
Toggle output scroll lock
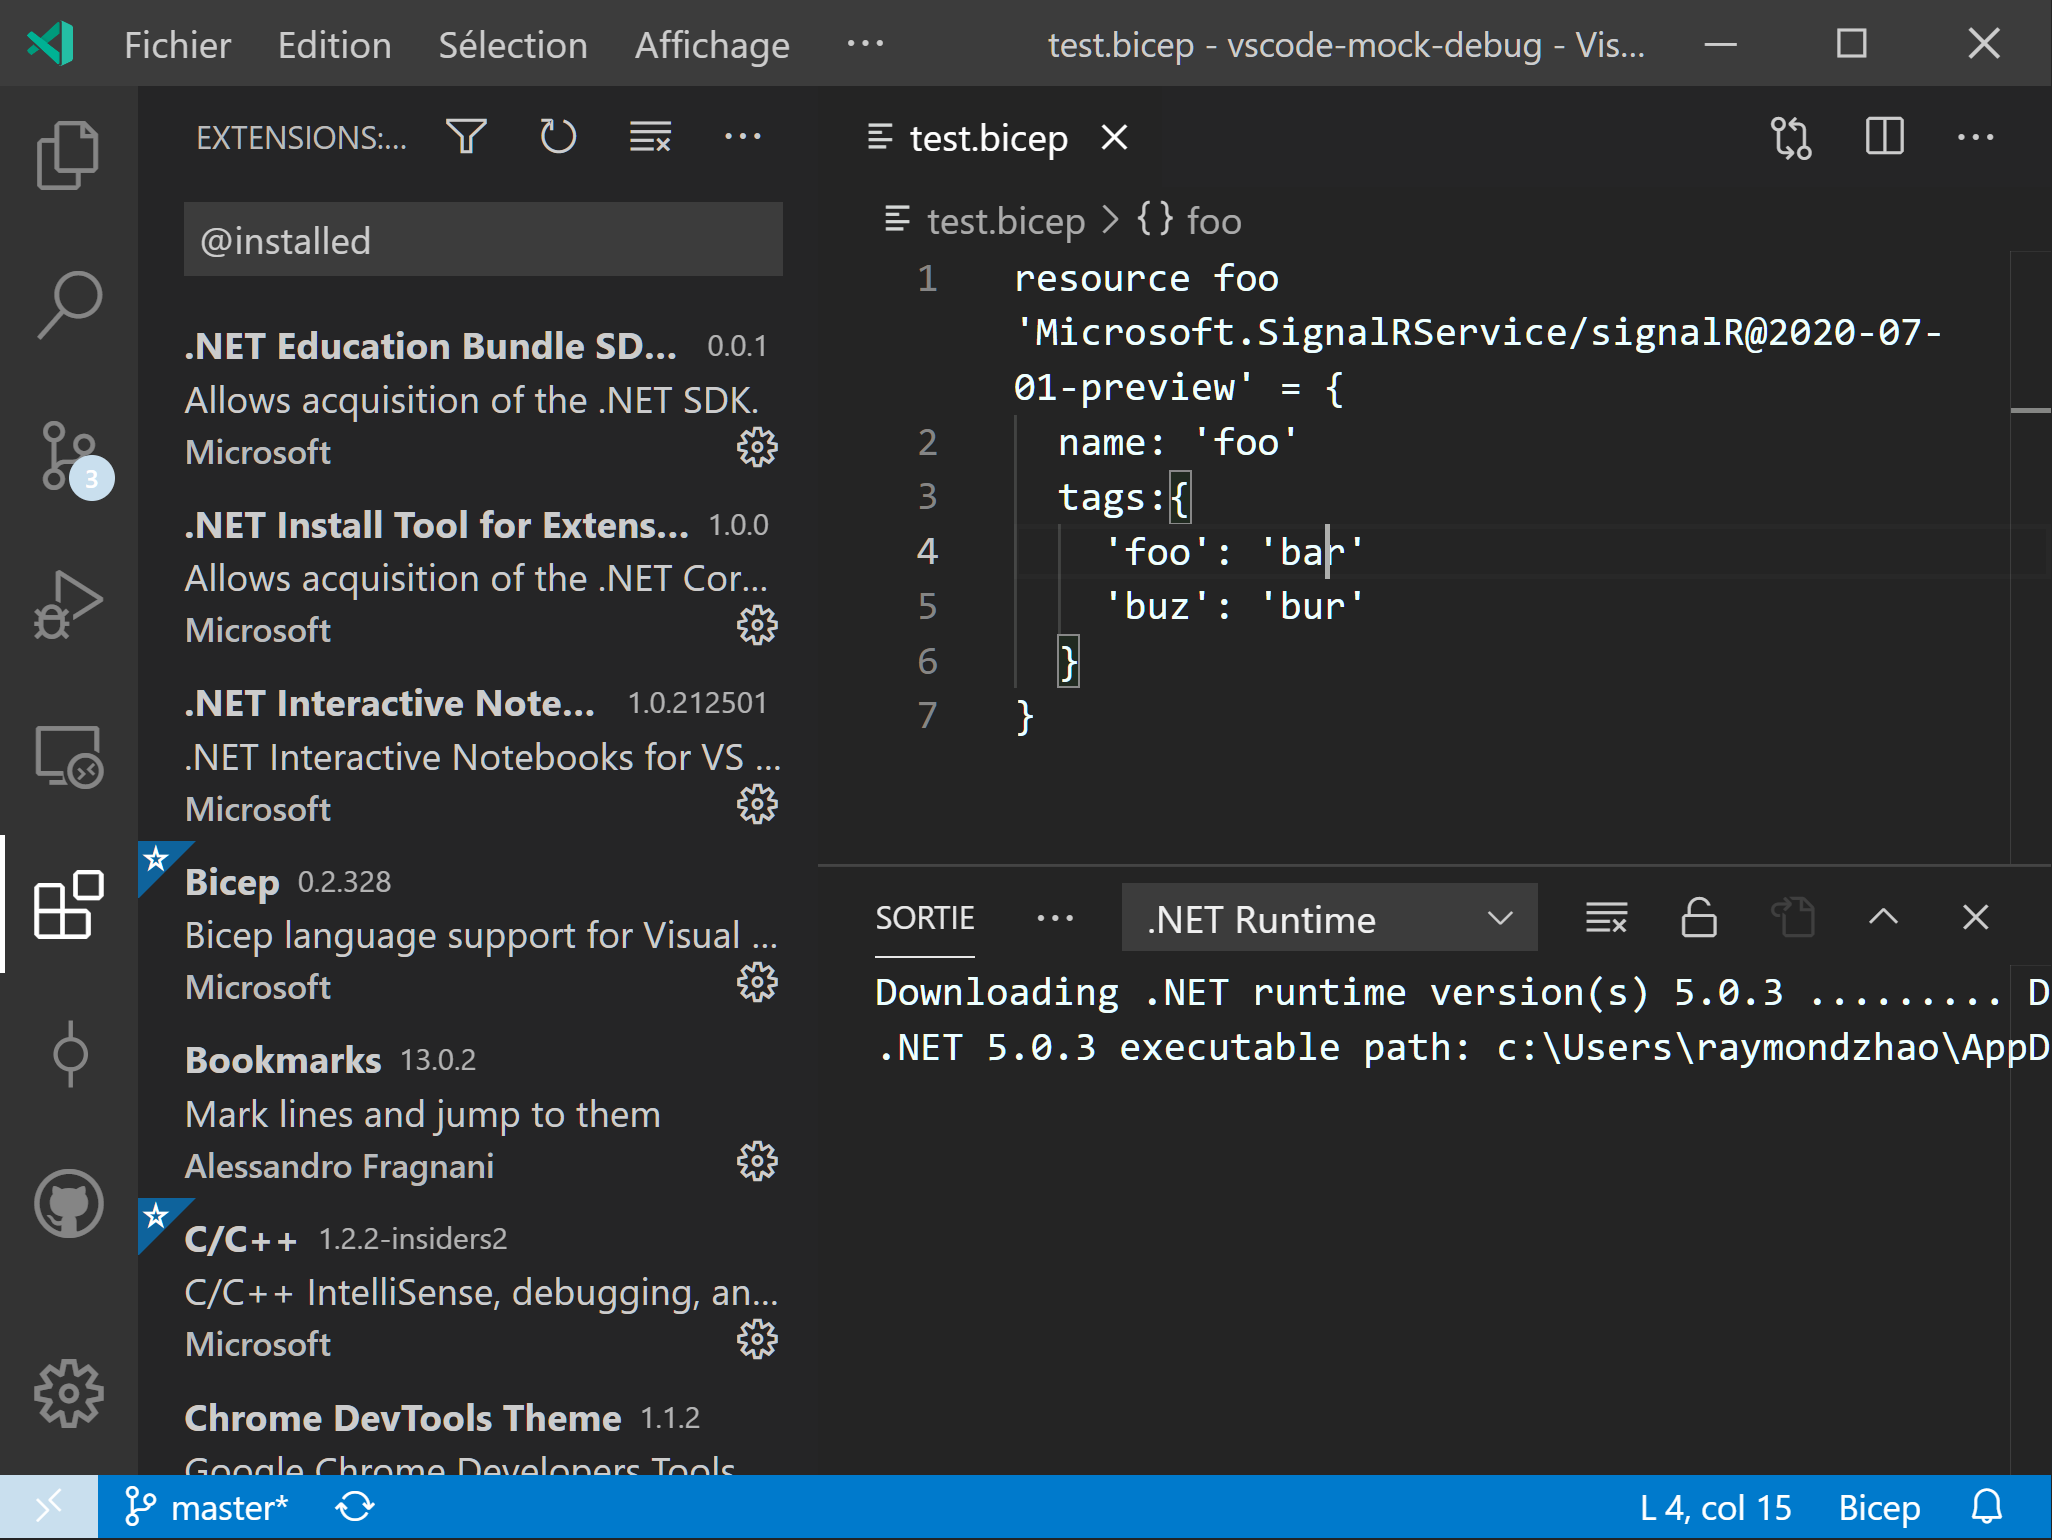point(1699,917)
